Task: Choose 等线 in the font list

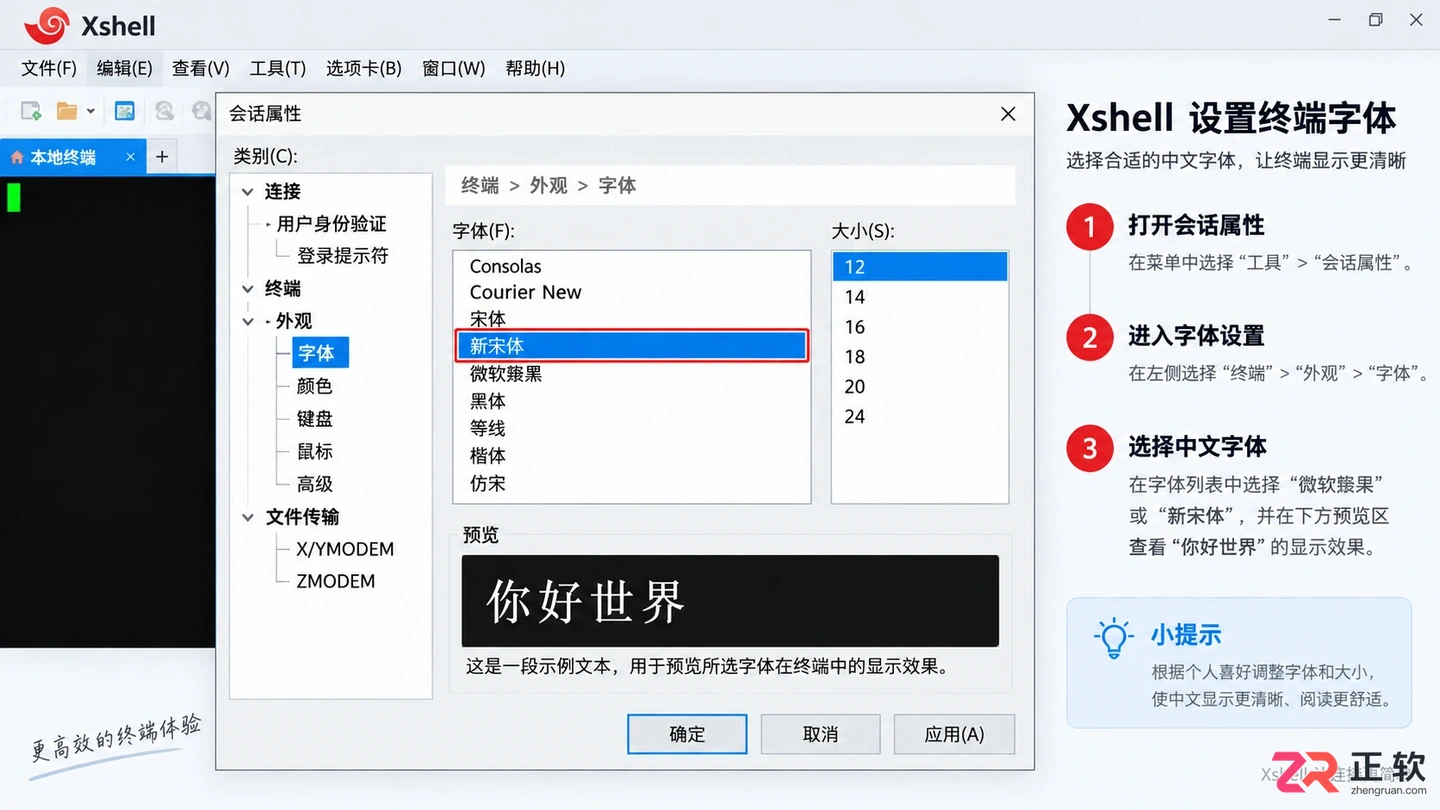Action: tap(631, 428)
